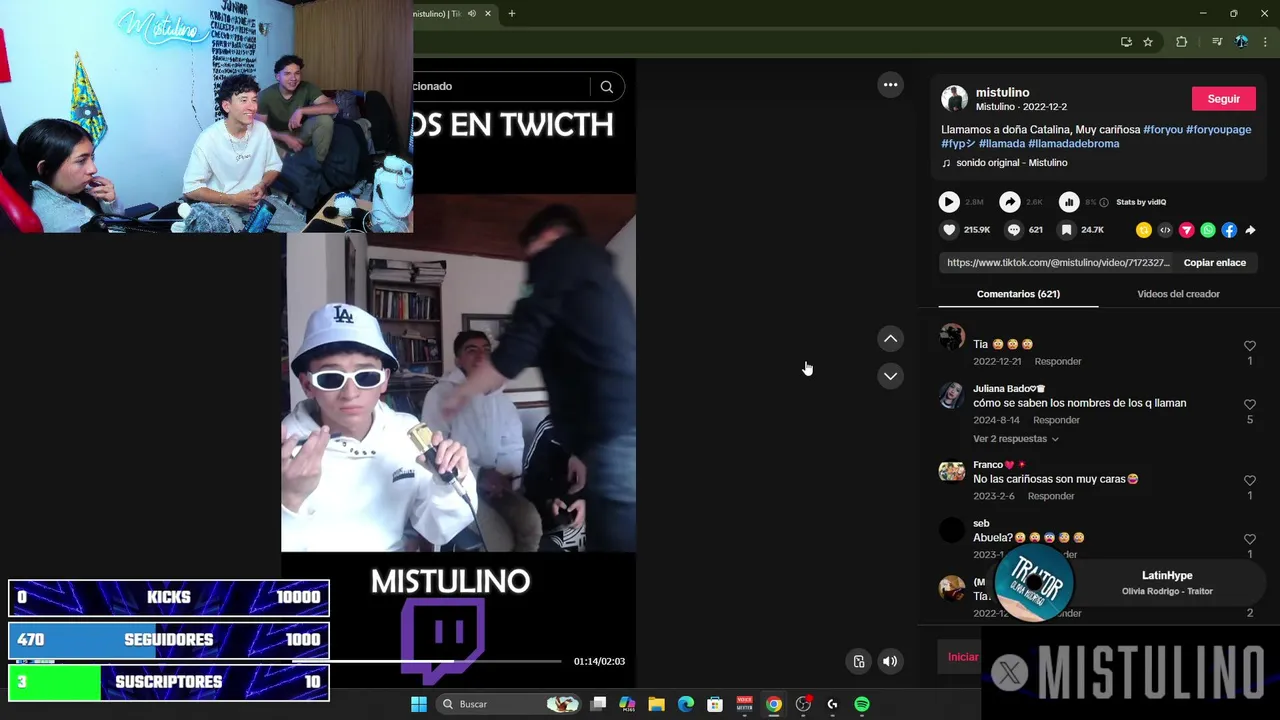Image resolution: width=1280 pixels, height=720 pixels.
Task: Open the Chrome extensions puzzle icon
Action: coord(1181,42)
